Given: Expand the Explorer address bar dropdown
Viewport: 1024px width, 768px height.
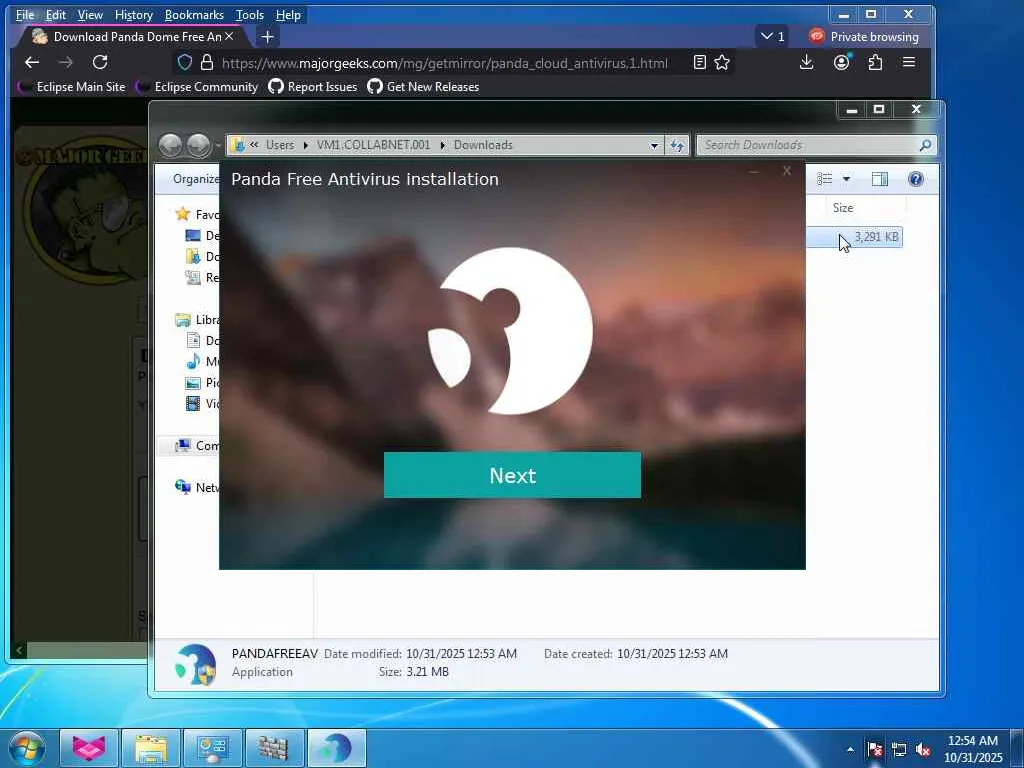Looking at the screenshot, I should coord(654,146).
